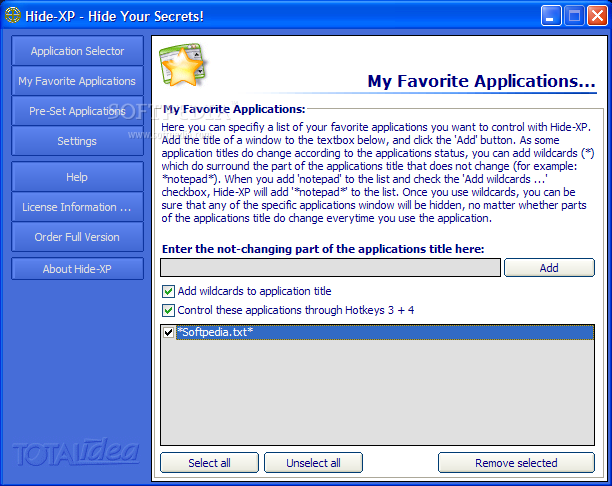Select the *Softpedia.txt* list row
This screenshot has height=486, width=612.
click(385, 332)
